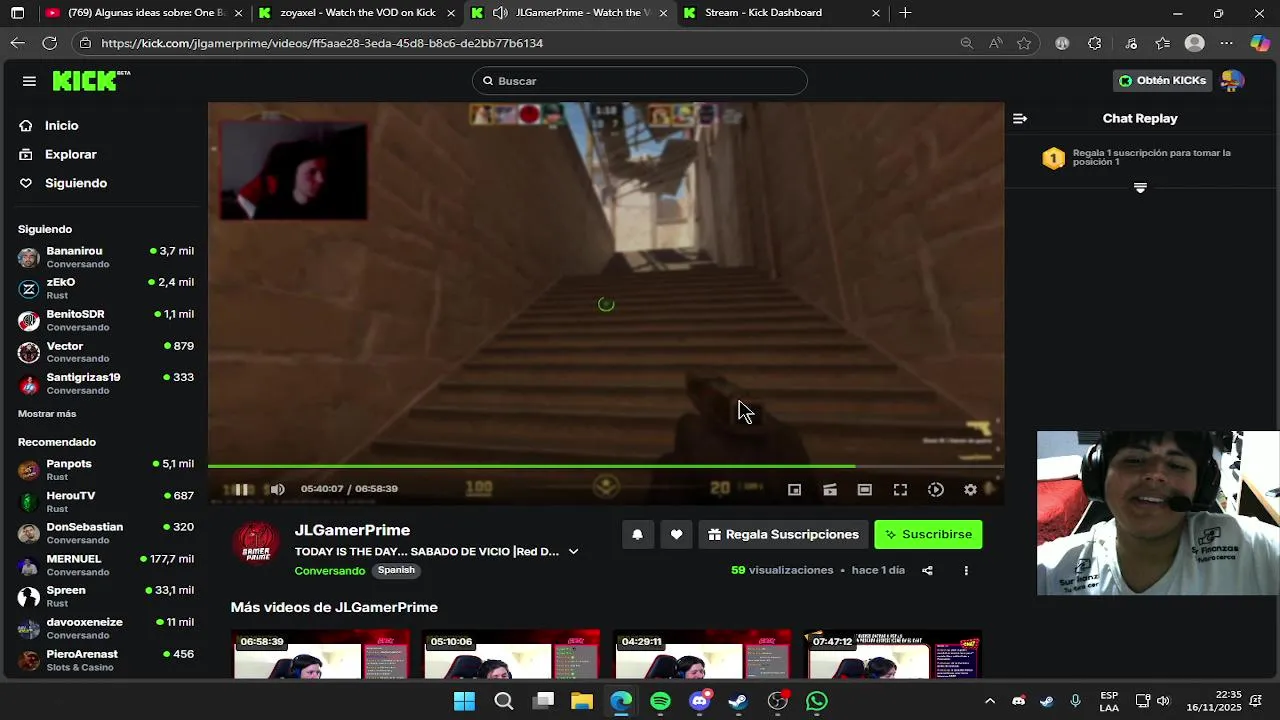This screenshot has width=1280, height=720.
Task: Enable picture-in-picture mini player
Action: [x=794, y=490]
